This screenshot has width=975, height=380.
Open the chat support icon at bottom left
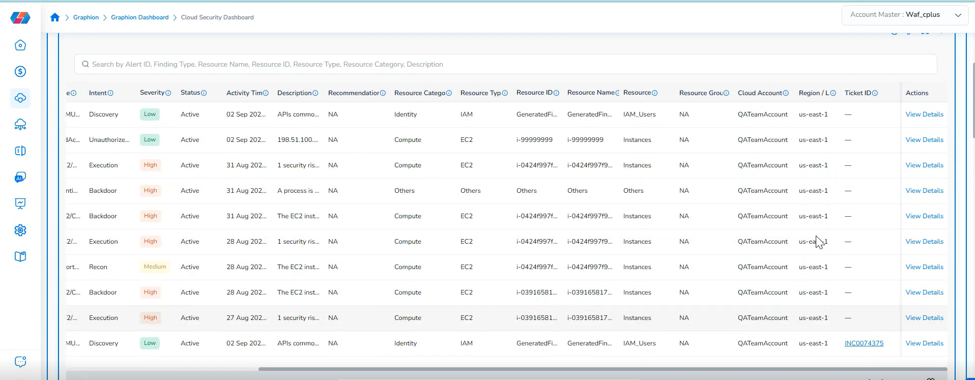(x=20, y=361)
